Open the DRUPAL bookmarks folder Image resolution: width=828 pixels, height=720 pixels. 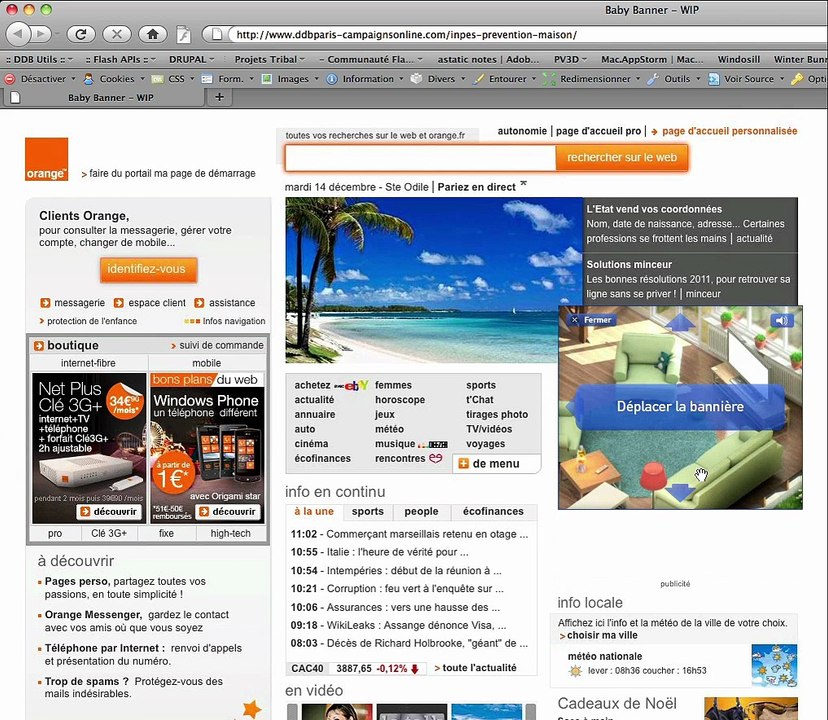tap(192, 59)
